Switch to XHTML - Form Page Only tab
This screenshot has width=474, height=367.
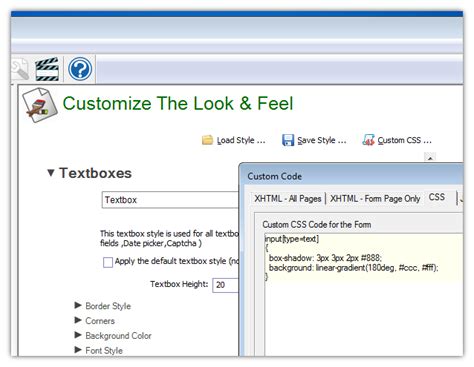tap(375, 199)
